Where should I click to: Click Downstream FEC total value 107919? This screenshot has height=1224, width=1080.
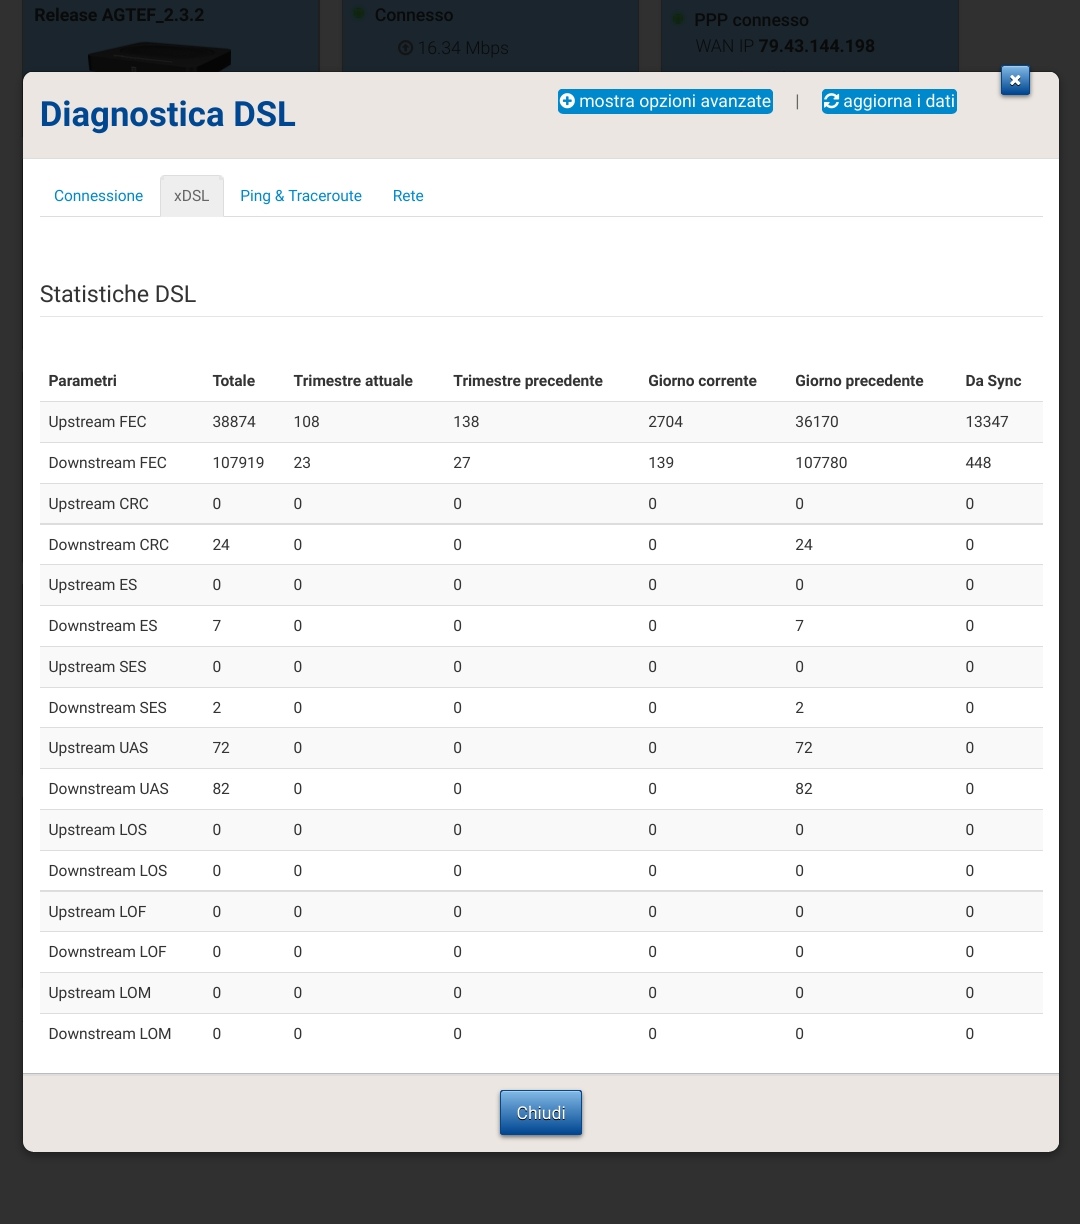point(239,463)
